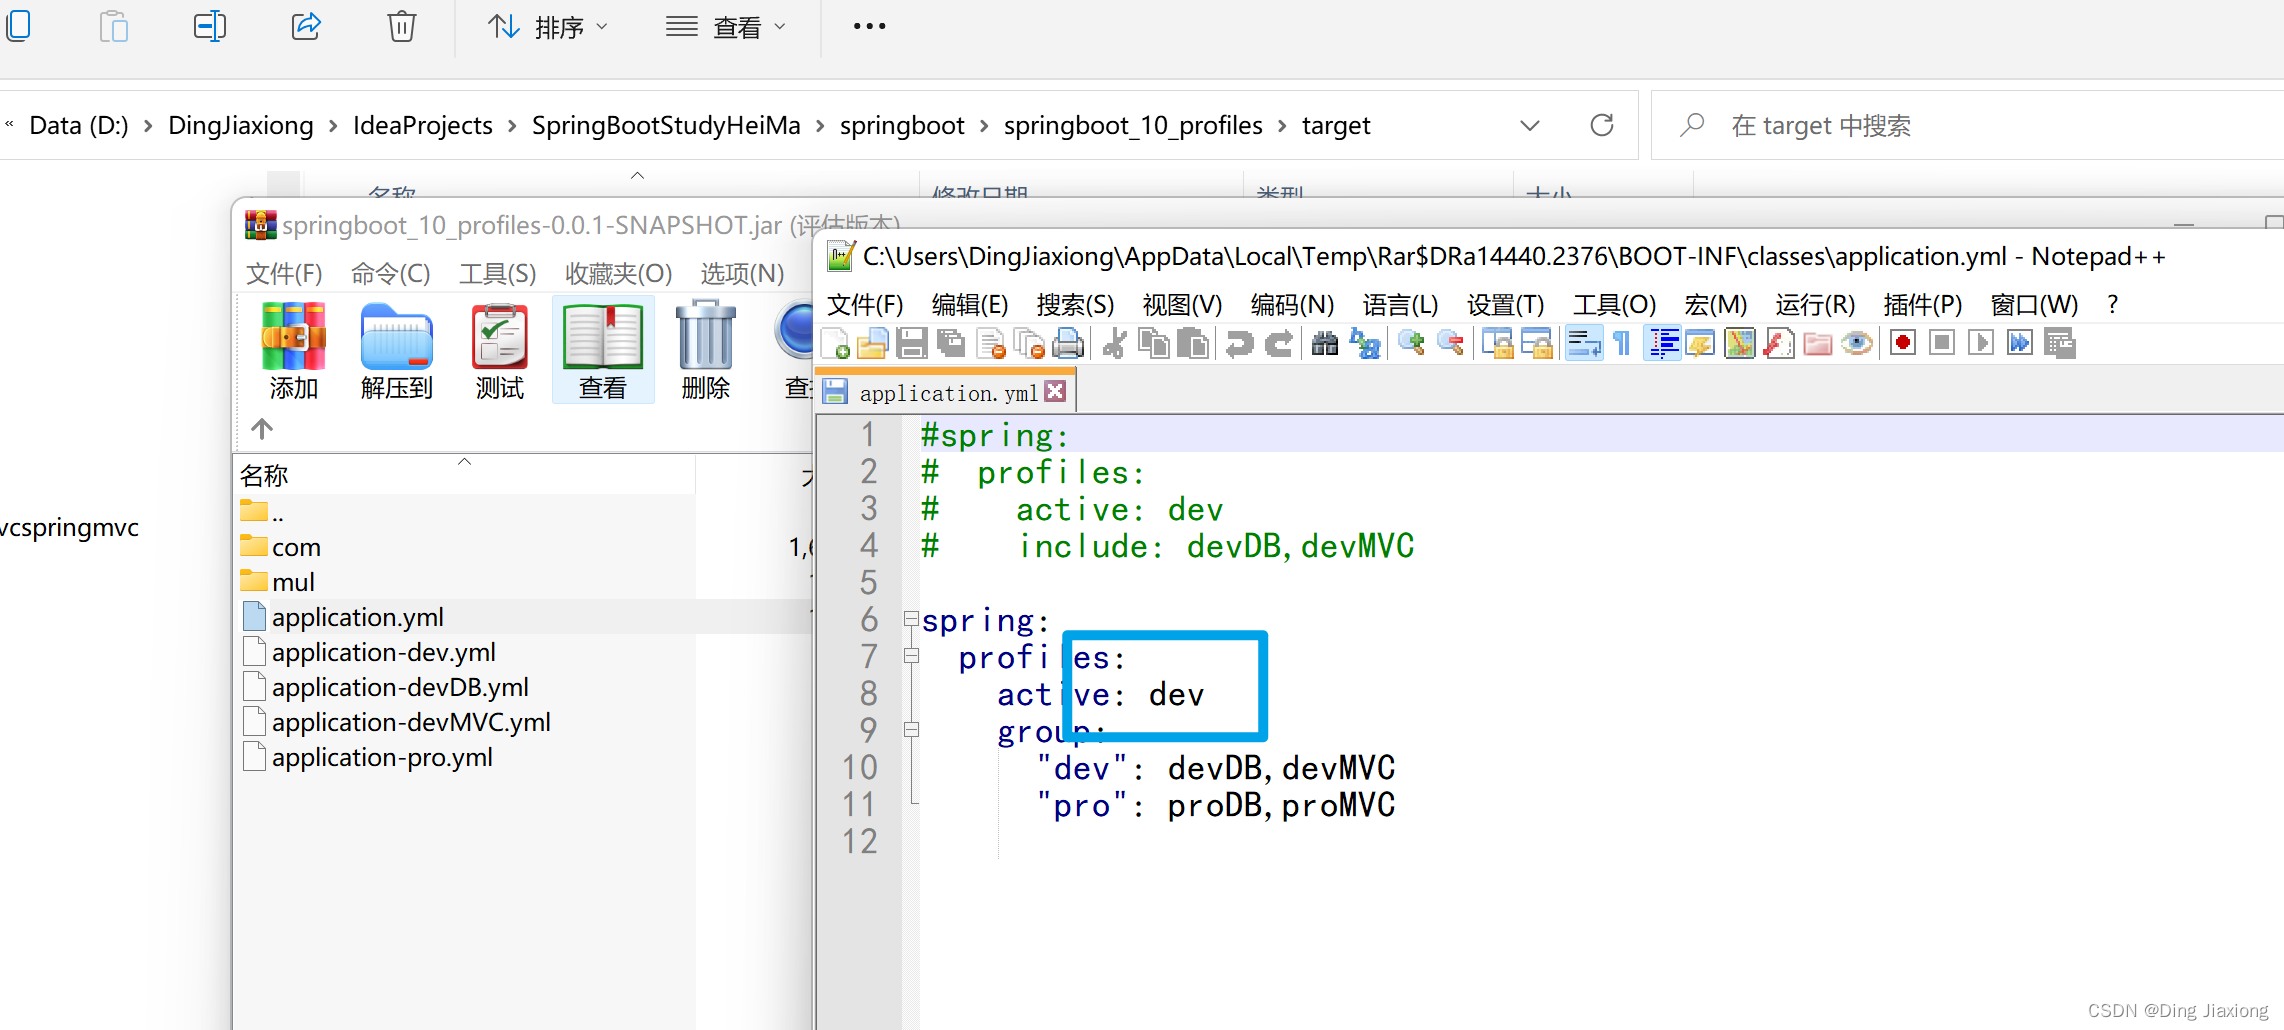This screenshot has height=1030, width=2284.
Task: Print the document from Notepad++ toolbar
Action: point(1068,344)
